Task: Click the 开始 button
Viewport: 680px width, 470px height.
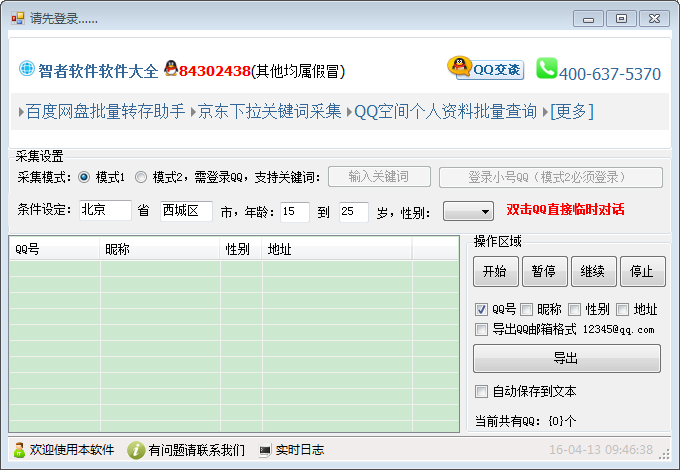Action: [495, 271]
